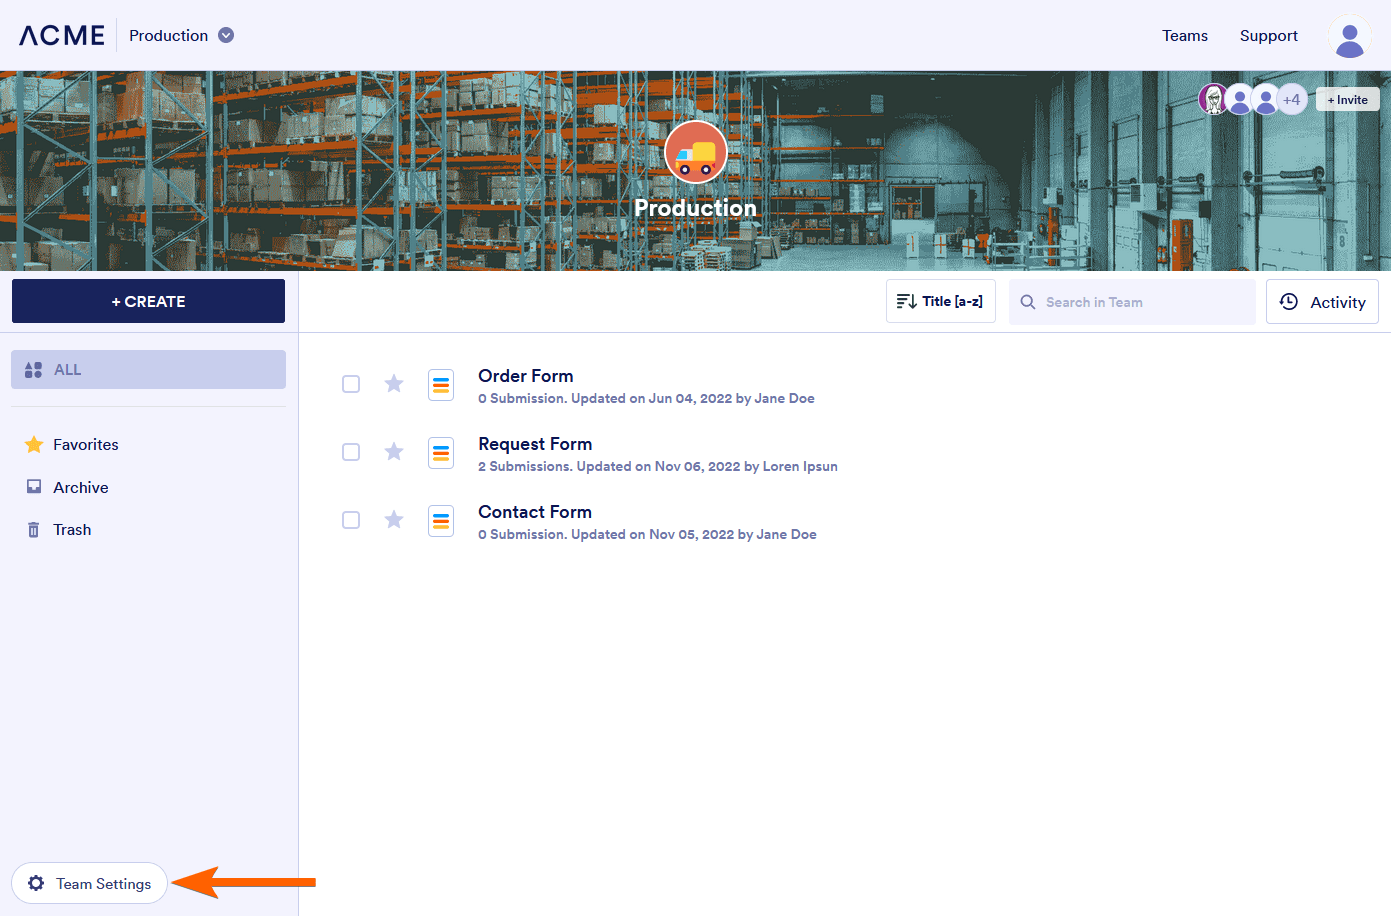Invite a new team member
Image resolution: width=1391 pixels, height=916 pixels.
tap(1348, 99)
